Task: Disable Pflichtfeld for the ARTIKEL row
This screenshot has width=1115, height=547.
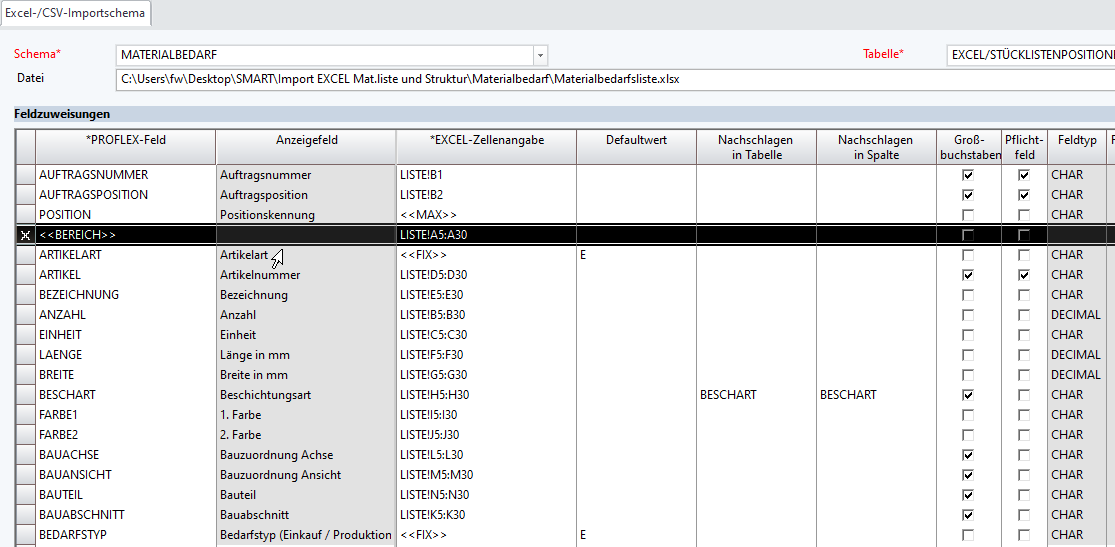Action: coord(1024,275)
